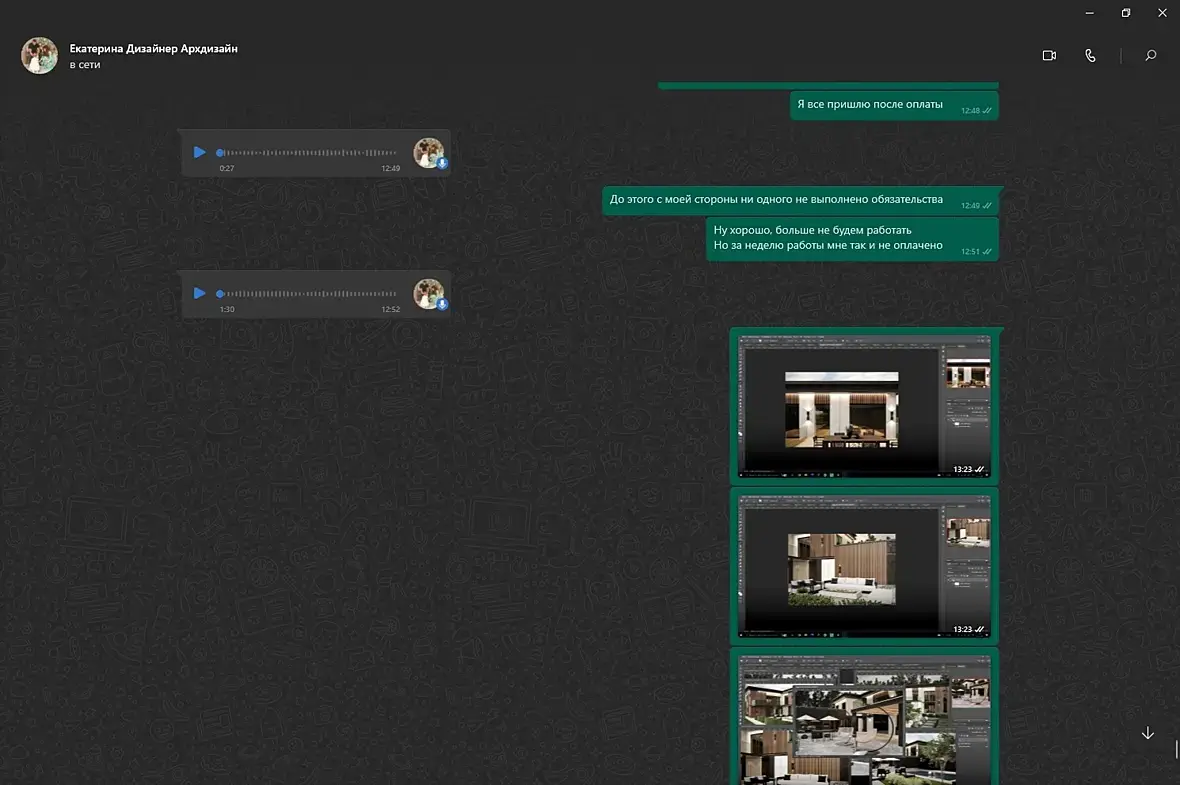The height and width of the screenshot is (785, 1180).
Task: Click the avatar on the 12:49 voice message
Action: pos(429,153)
